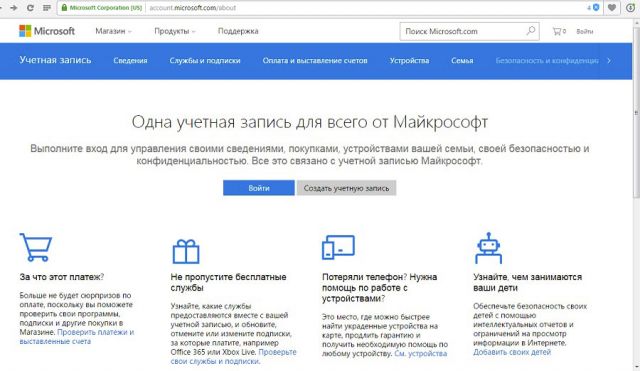This screenshot has width=640, height=371.
Task: Open downloads arrow icon in toolbar
Action: (631, 7)
